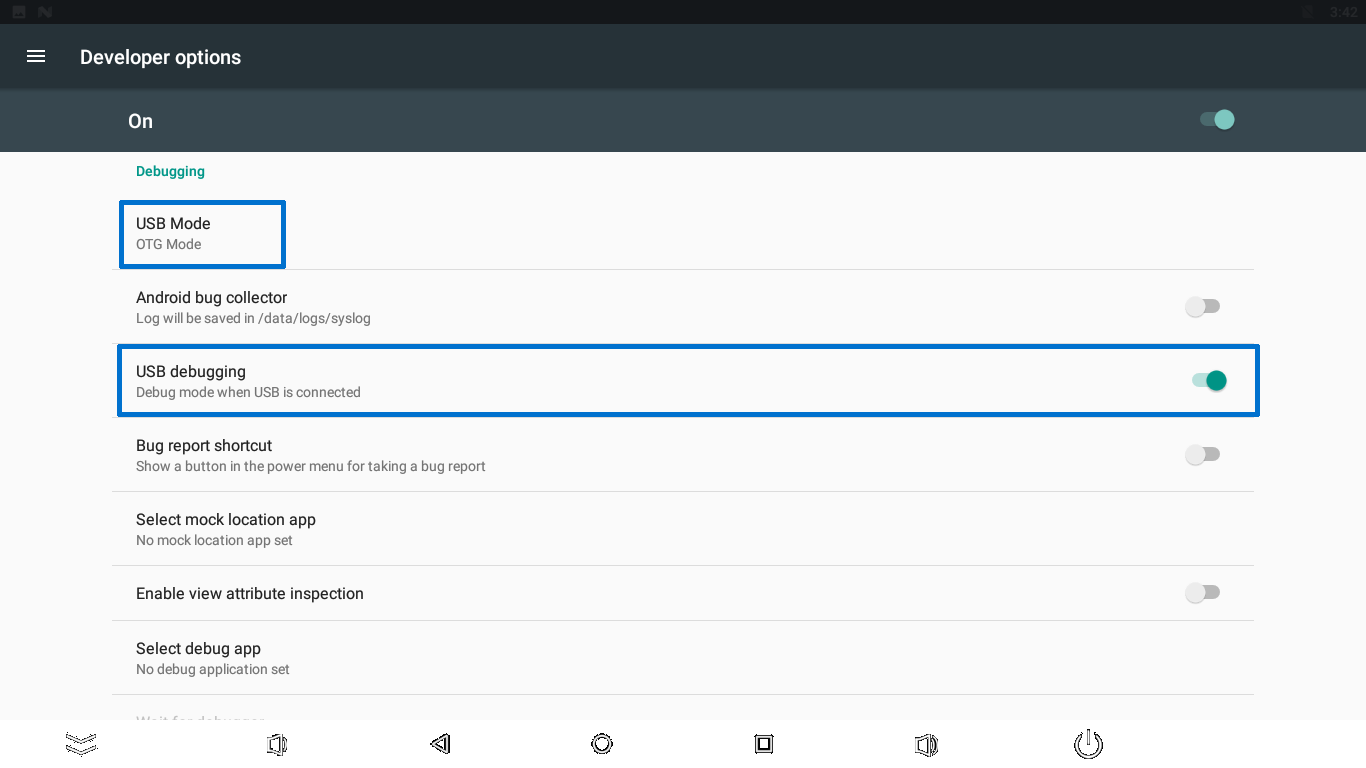Turn off the Developer options master switch
The image size is (1366, 768).
[1217, 120]
